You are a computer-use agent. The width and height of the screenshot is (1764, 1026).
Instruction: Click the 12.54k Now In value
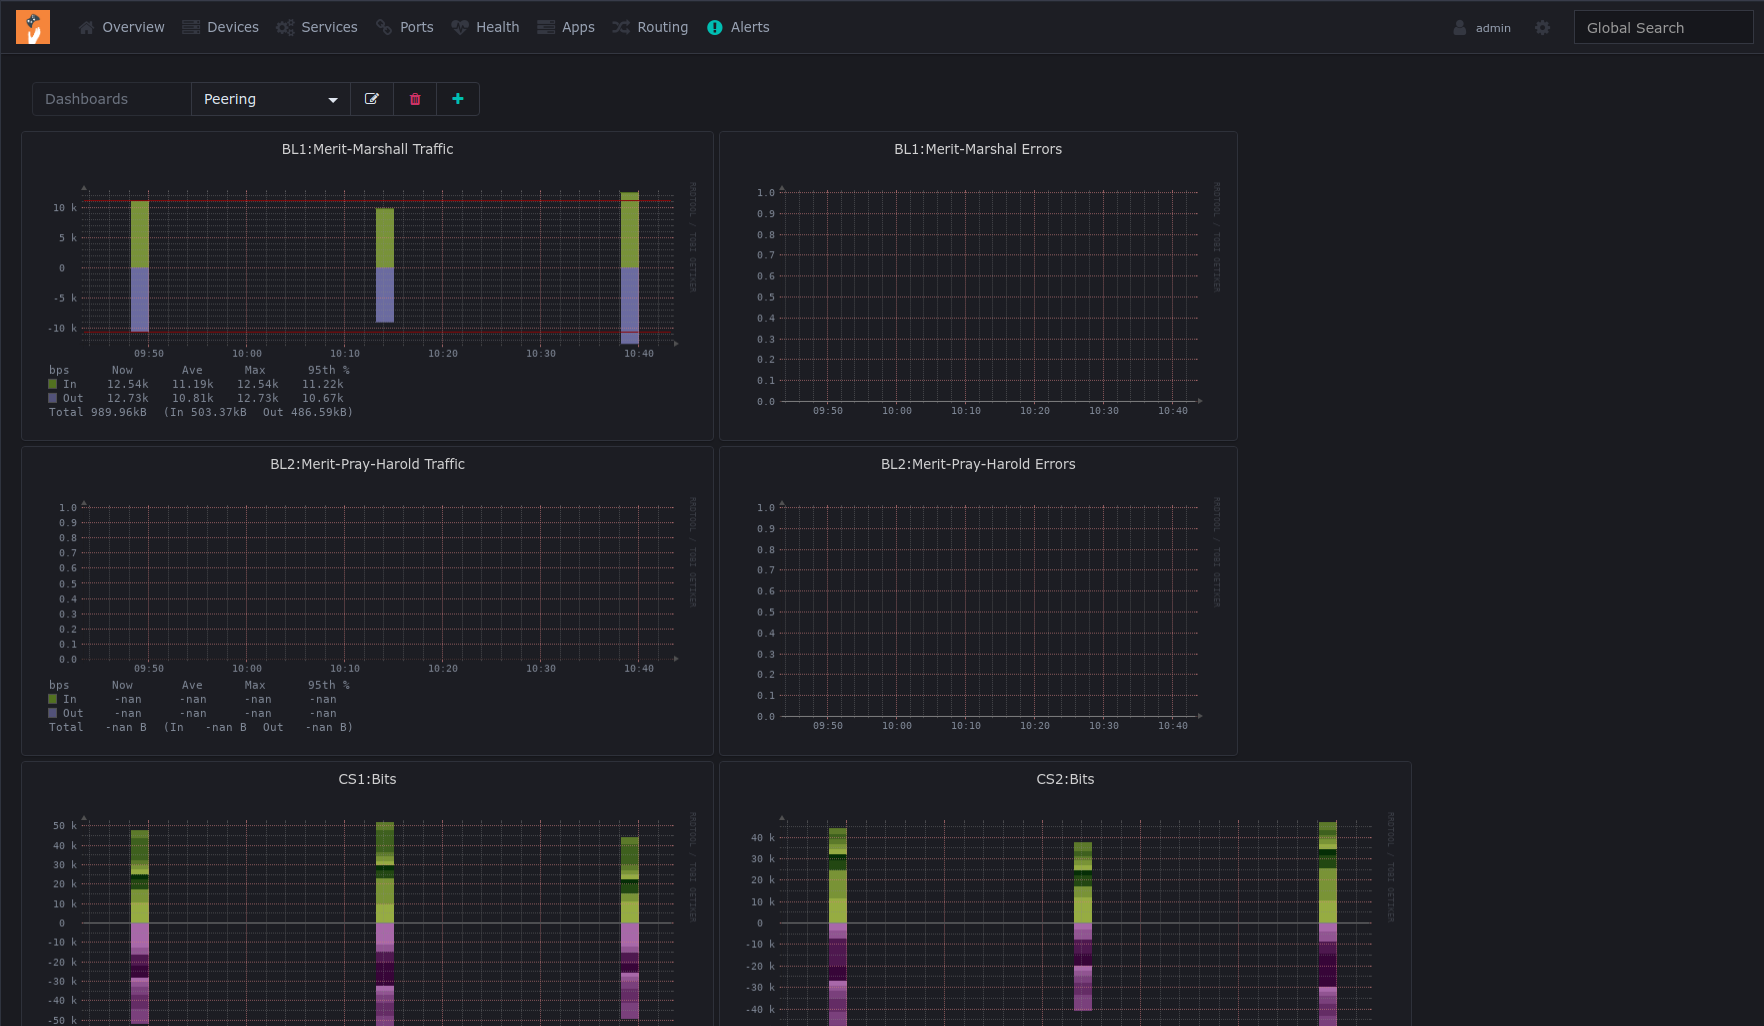(x=128, y=384)
